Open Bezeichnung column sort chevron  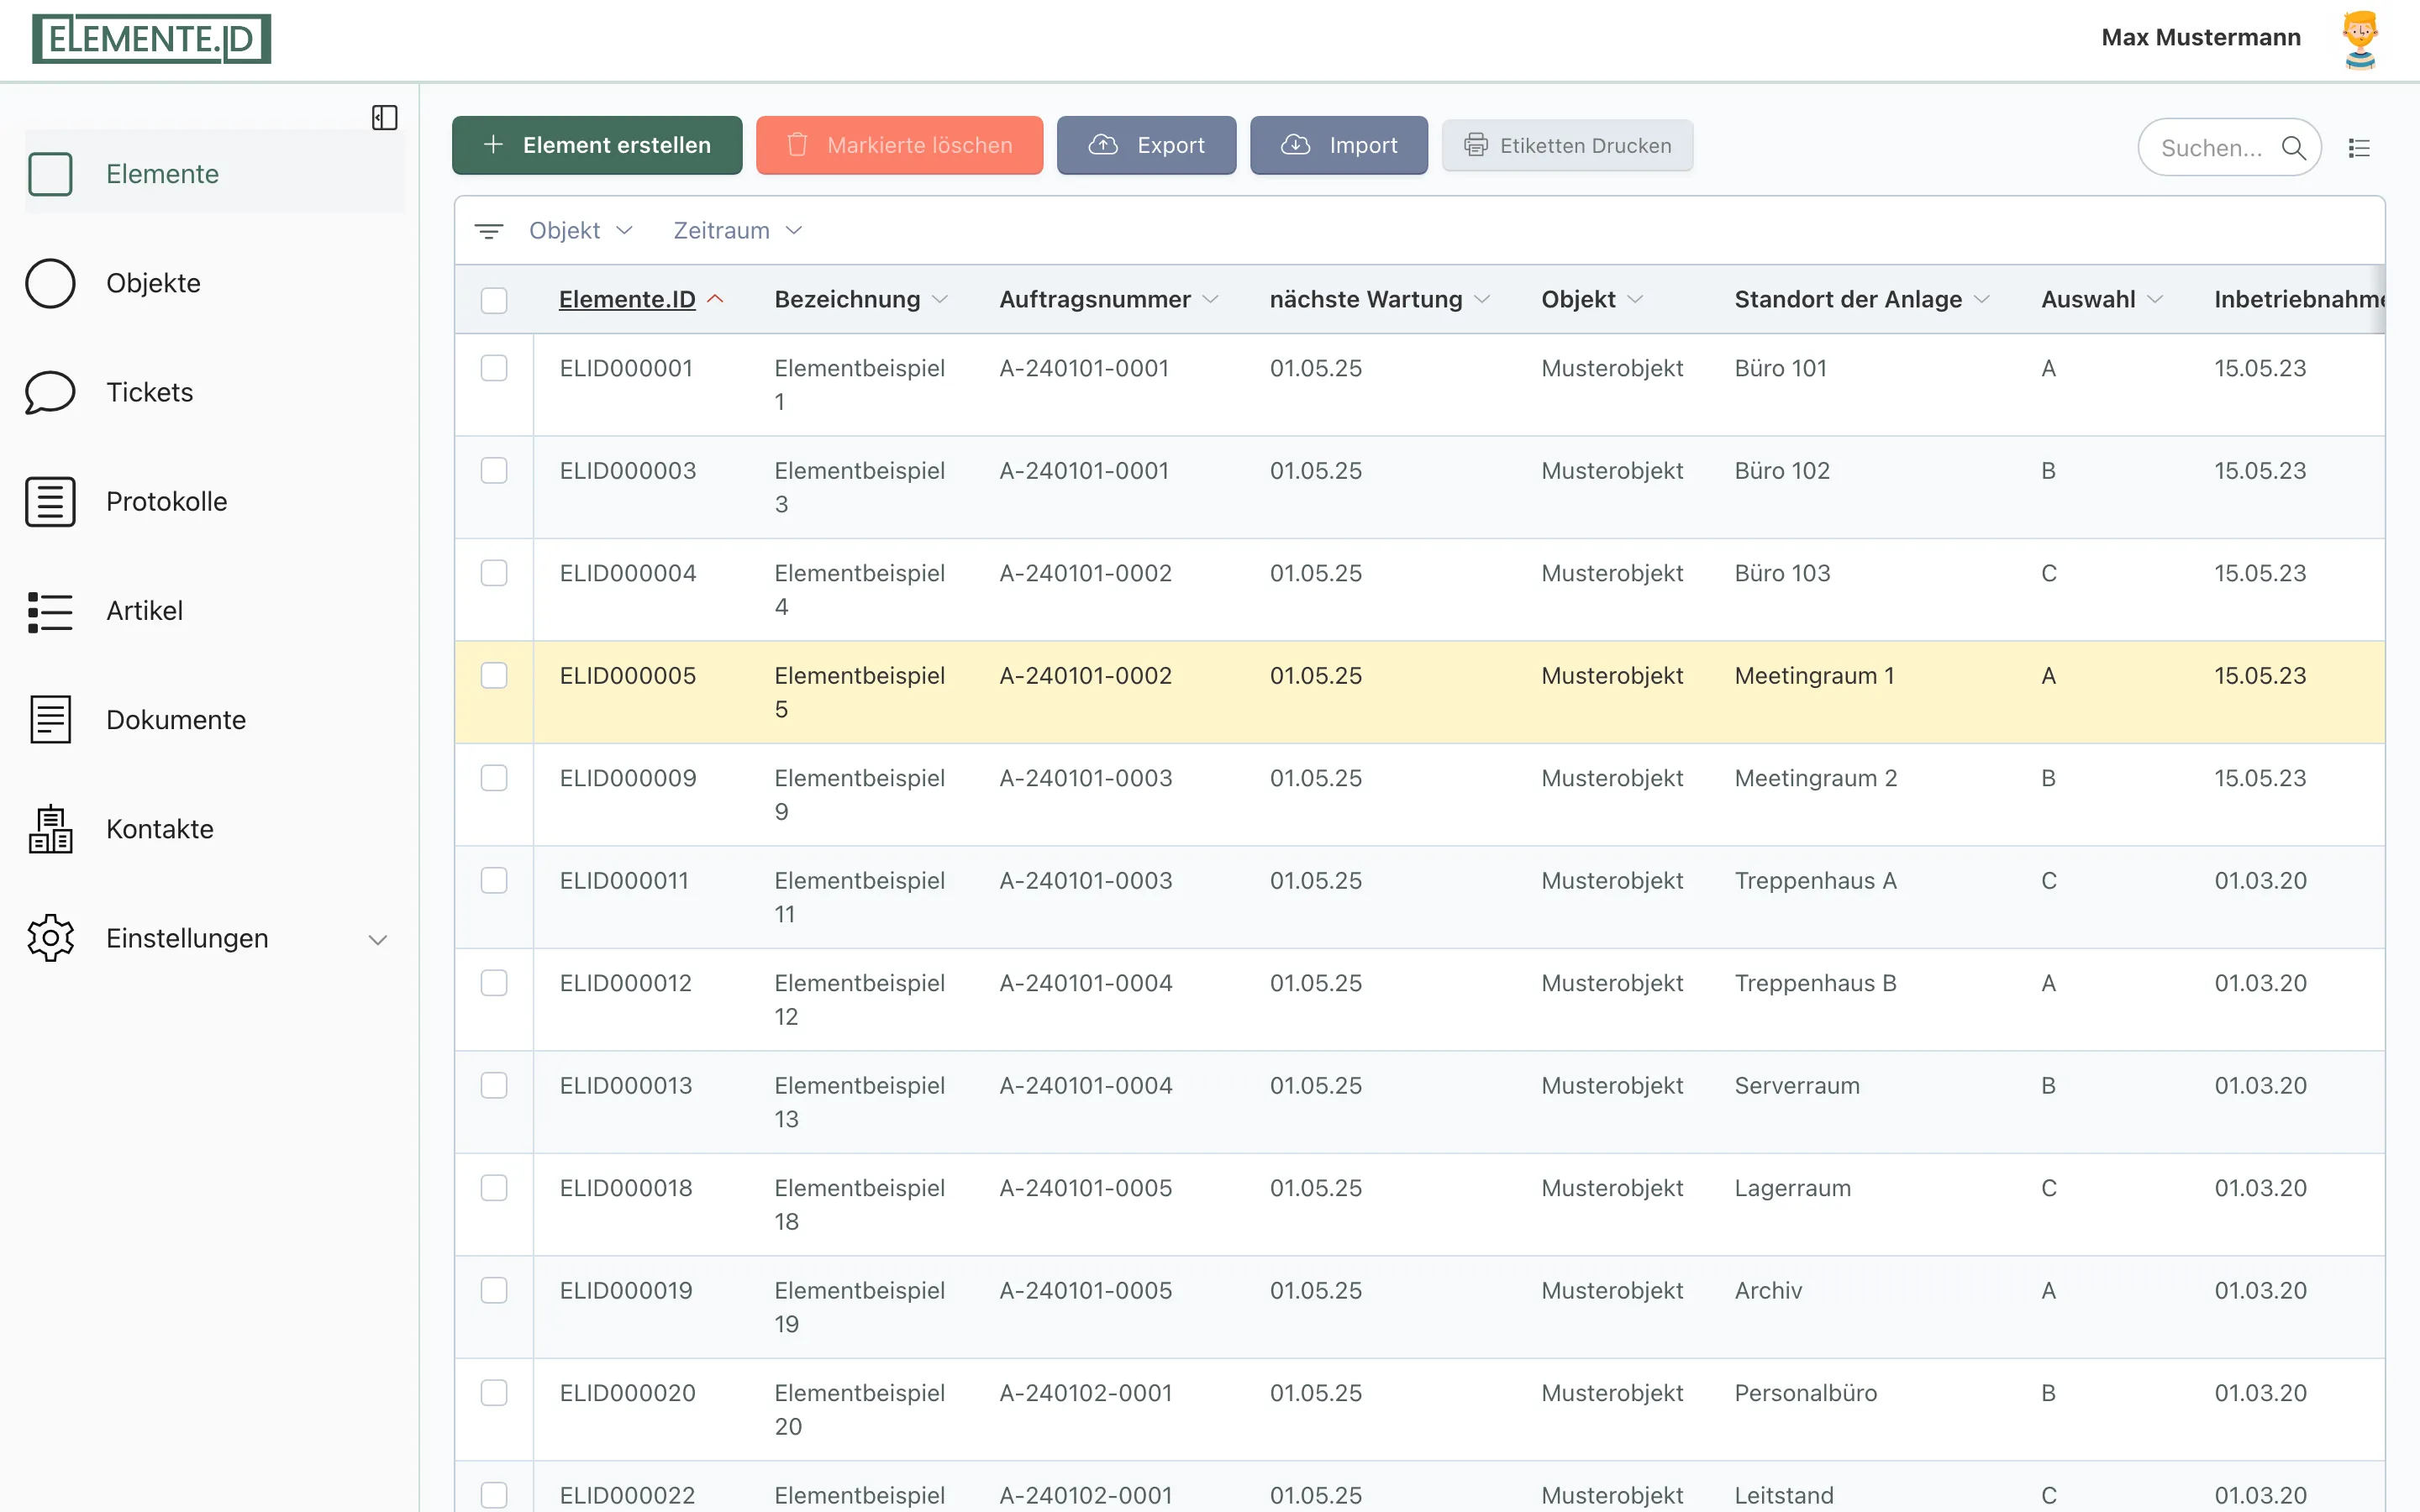[940, 299]
